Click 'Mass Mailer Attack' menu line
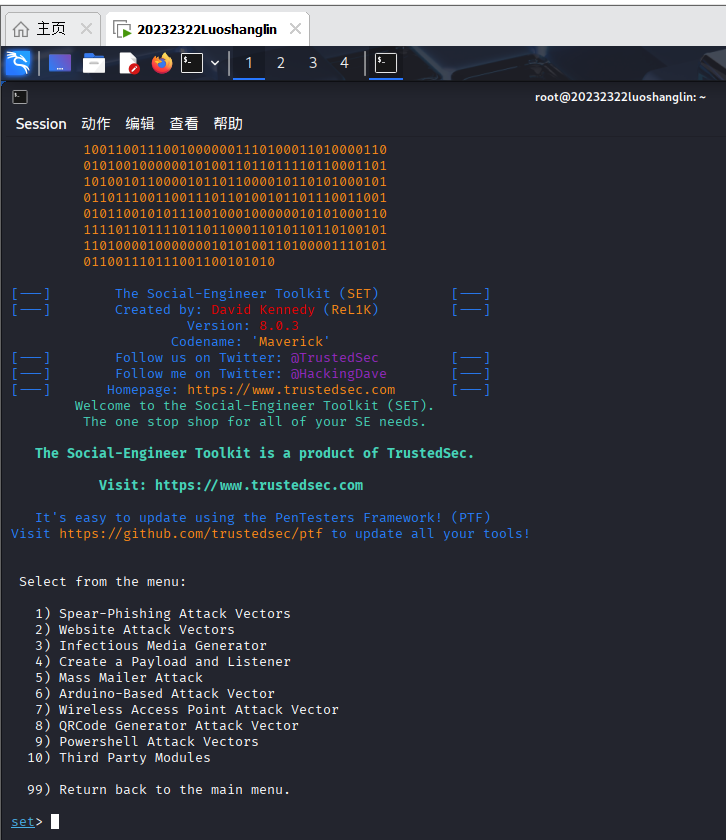726x840 pixels. (131, 678)
